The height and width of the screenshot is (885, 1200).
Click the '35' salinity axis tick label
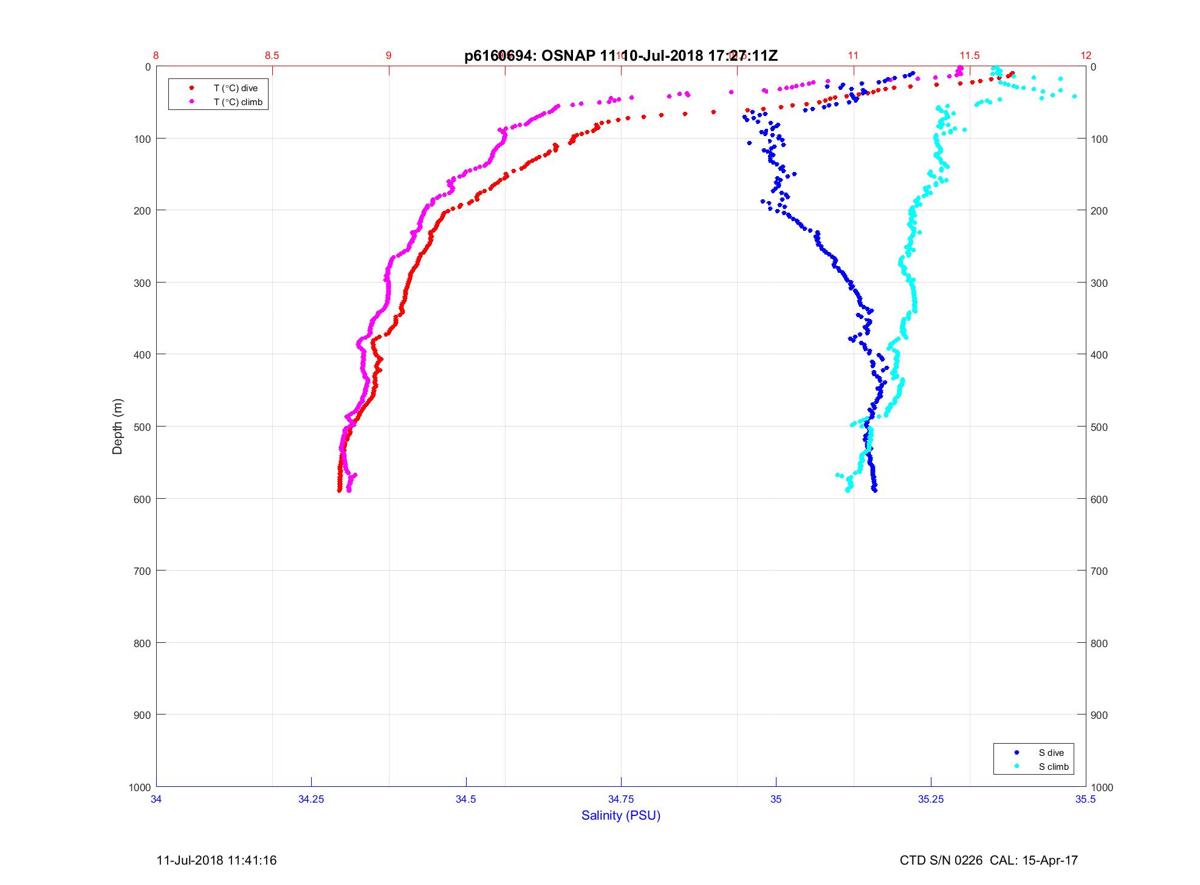click(776, 798)
